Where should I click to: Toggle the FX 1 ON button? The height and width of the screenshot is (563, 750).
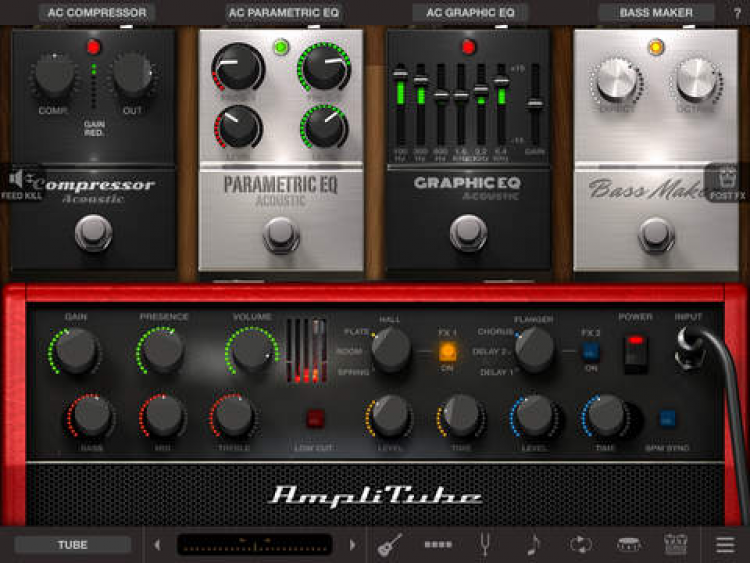point(447,353)
